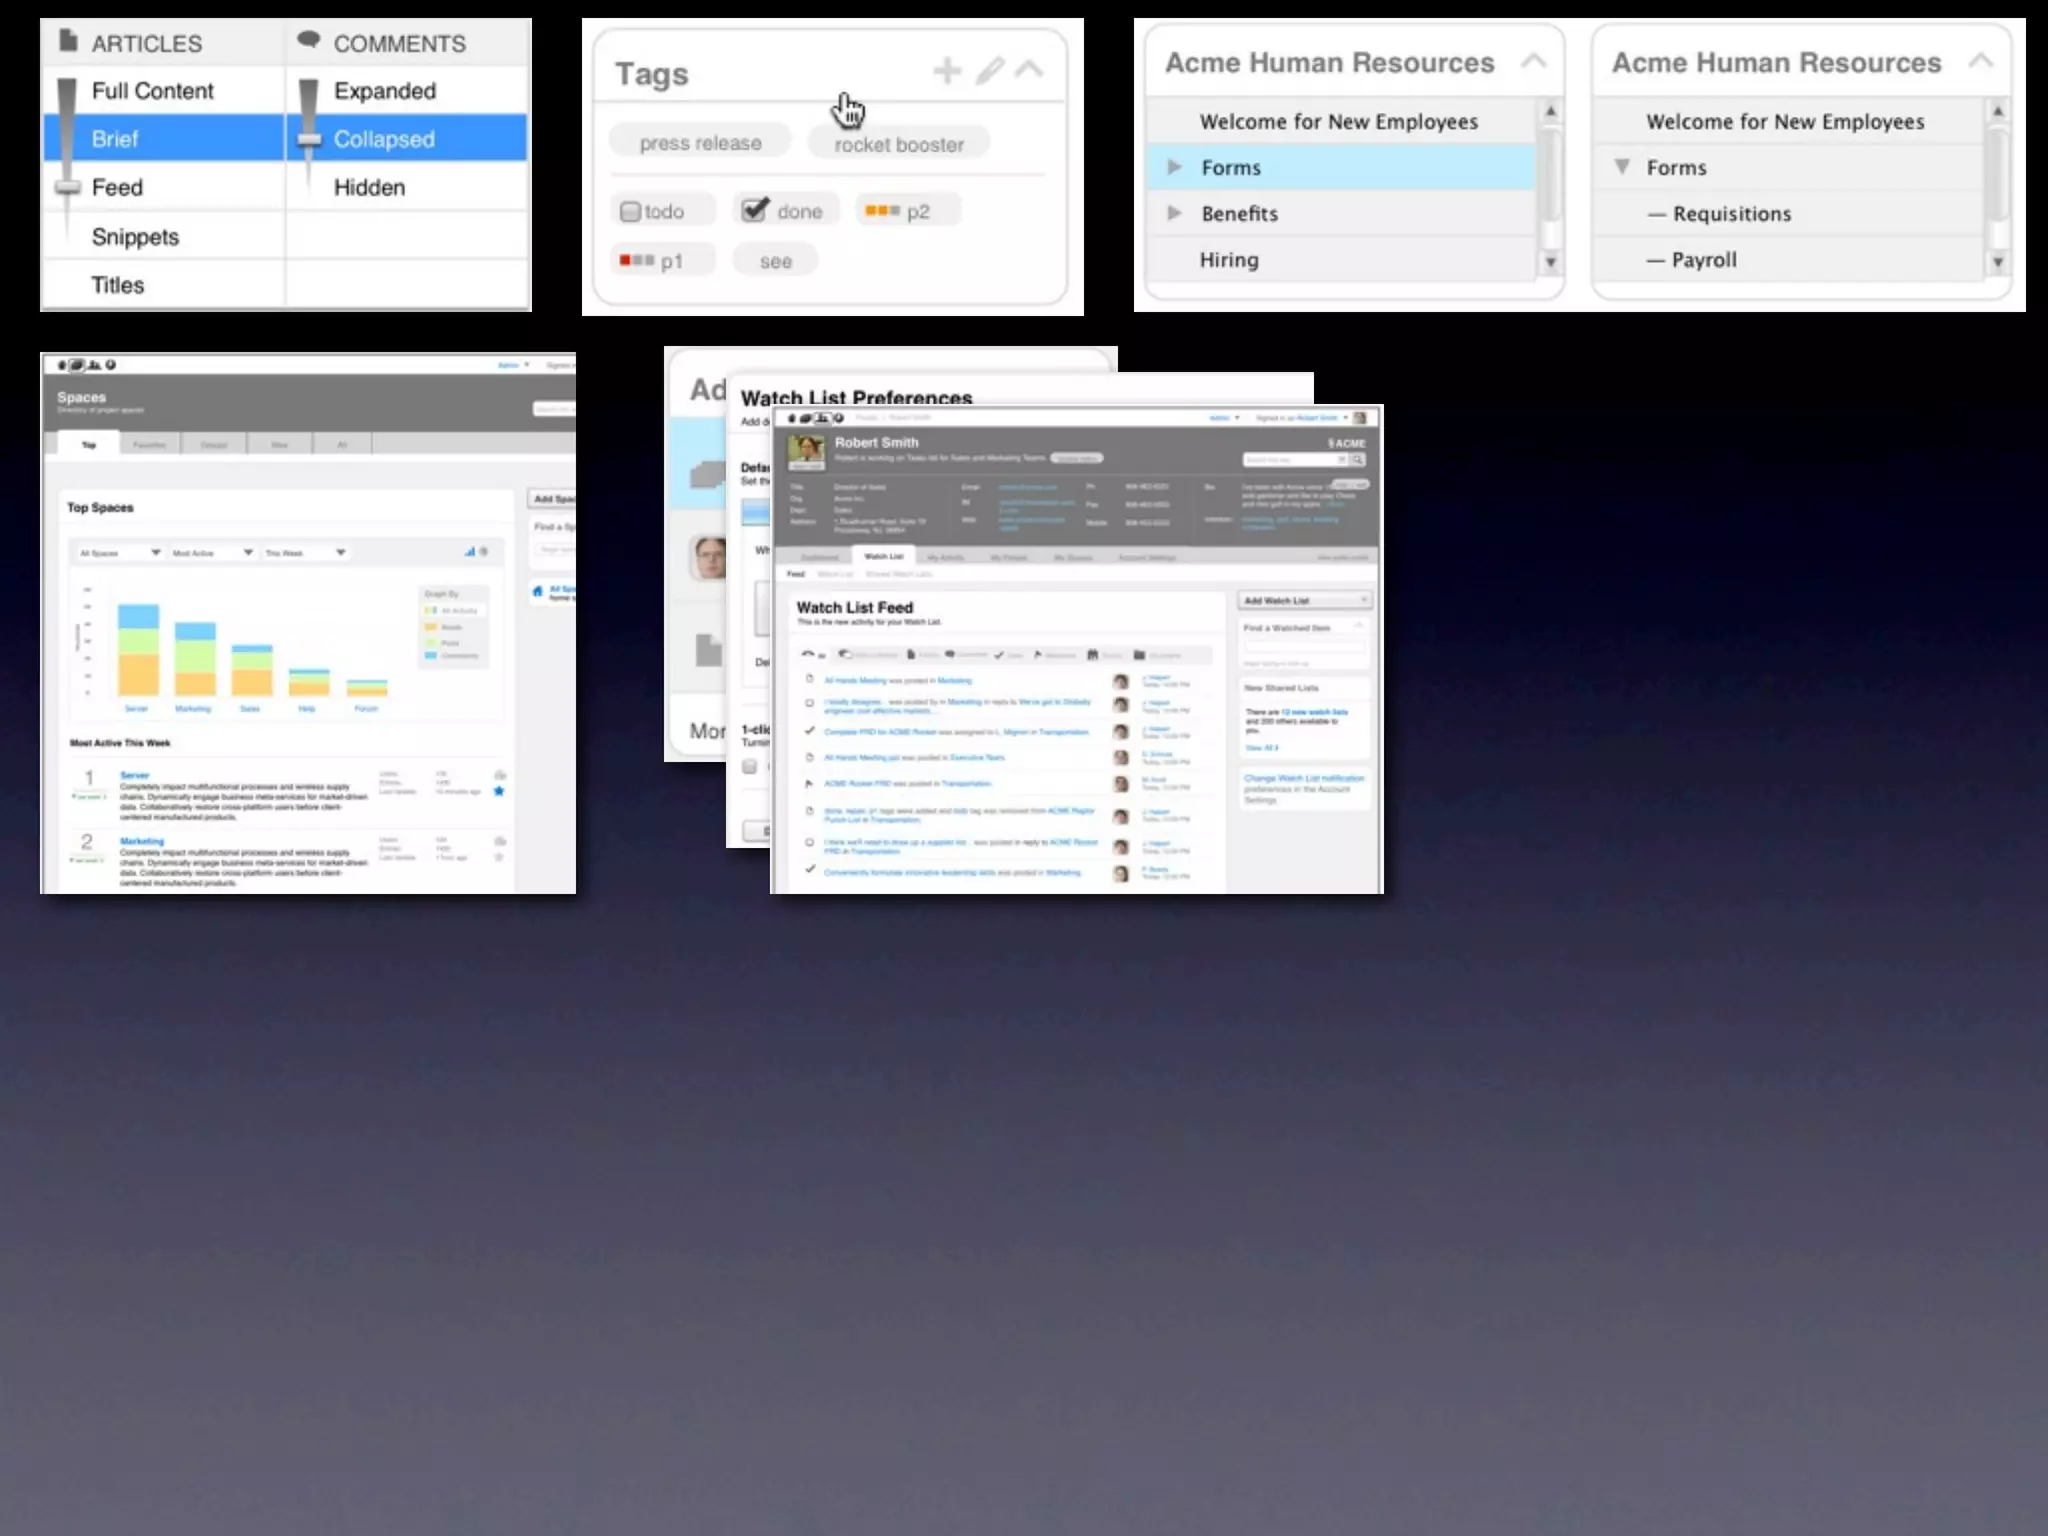The height and width of the screenshot is (1536, 2048).
Task: Toggle the 1-click checkbox in preferences
Action: [x=750, y=766]
